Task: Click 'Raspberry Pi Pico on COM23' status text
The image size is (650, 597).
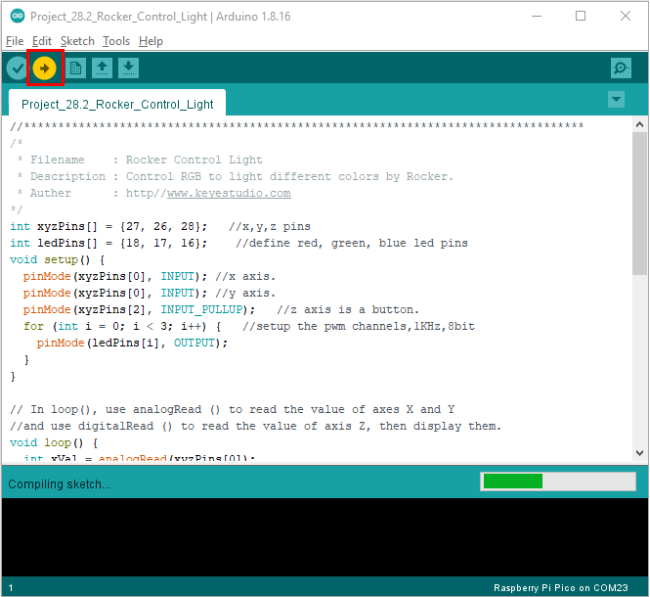Action: pos(560,587)
